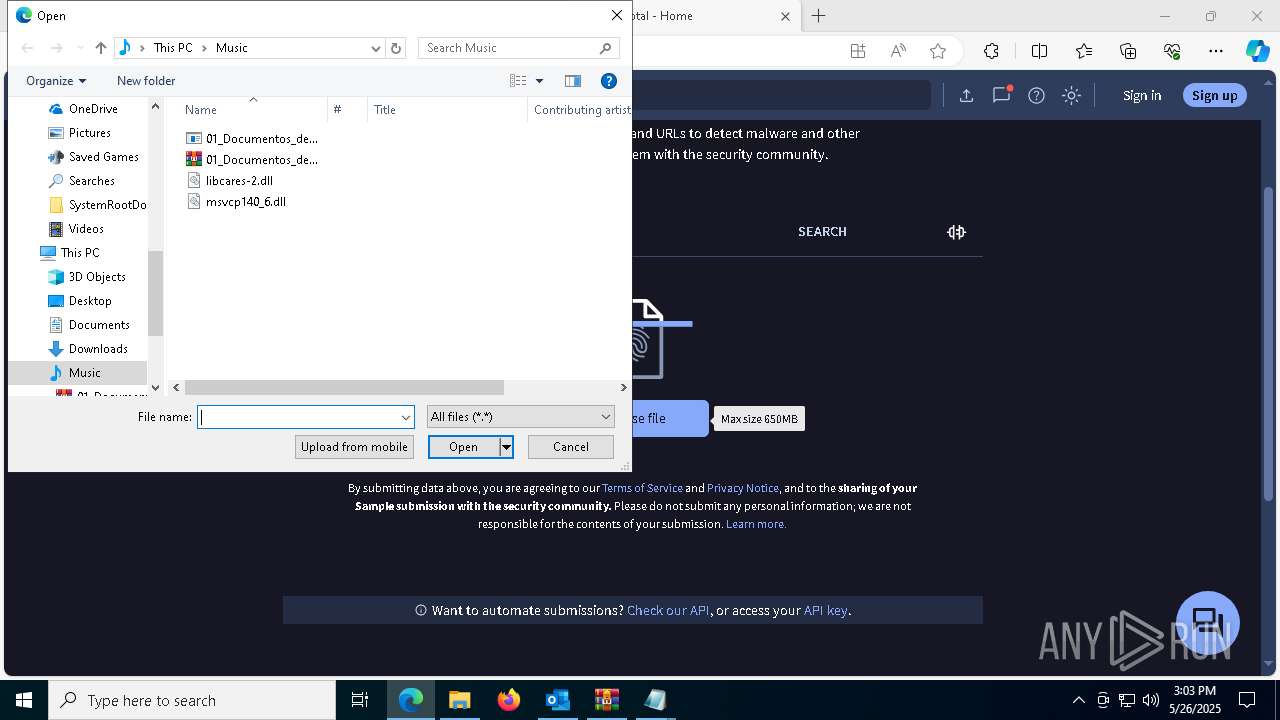1280x720 pixels.
Task: Select the libcares-2.dll file
Action: [x=239, y=181]
